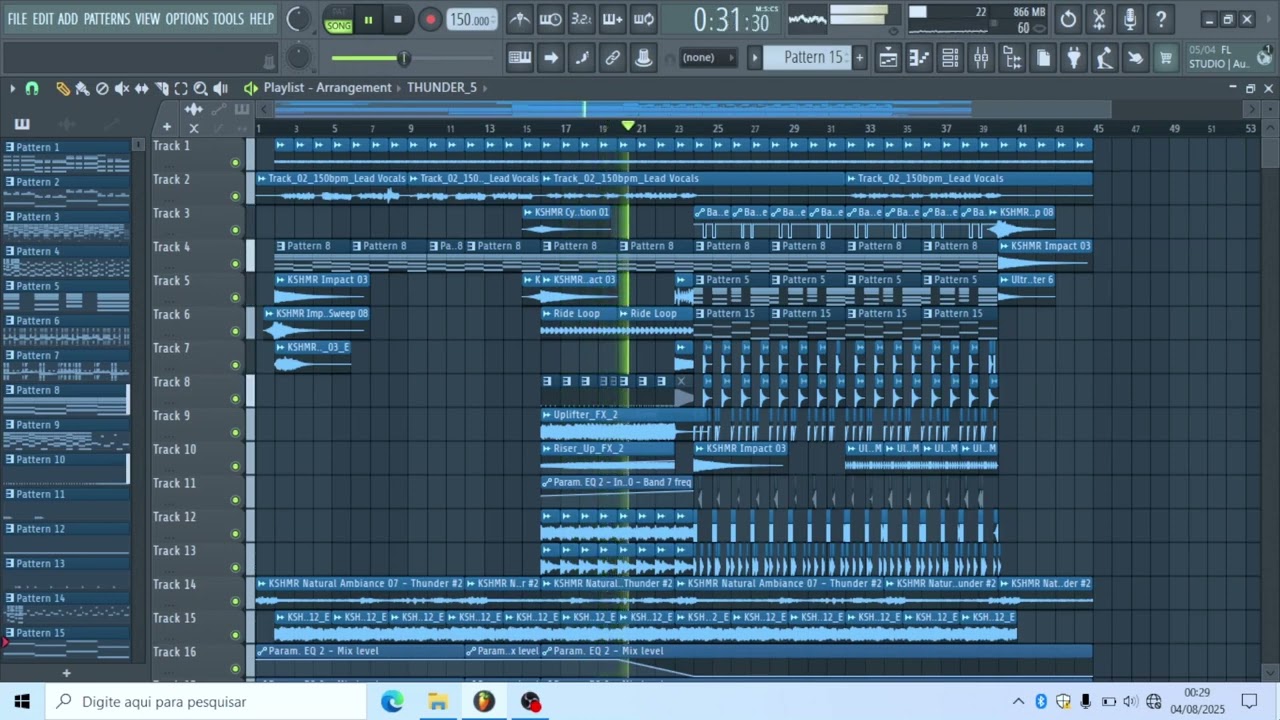Image resolution: width=1280 pixels, height=720 pixels.
Task: Mute Track 9 with its green dot
Action: pyautogui.click(x=236, y=433)
